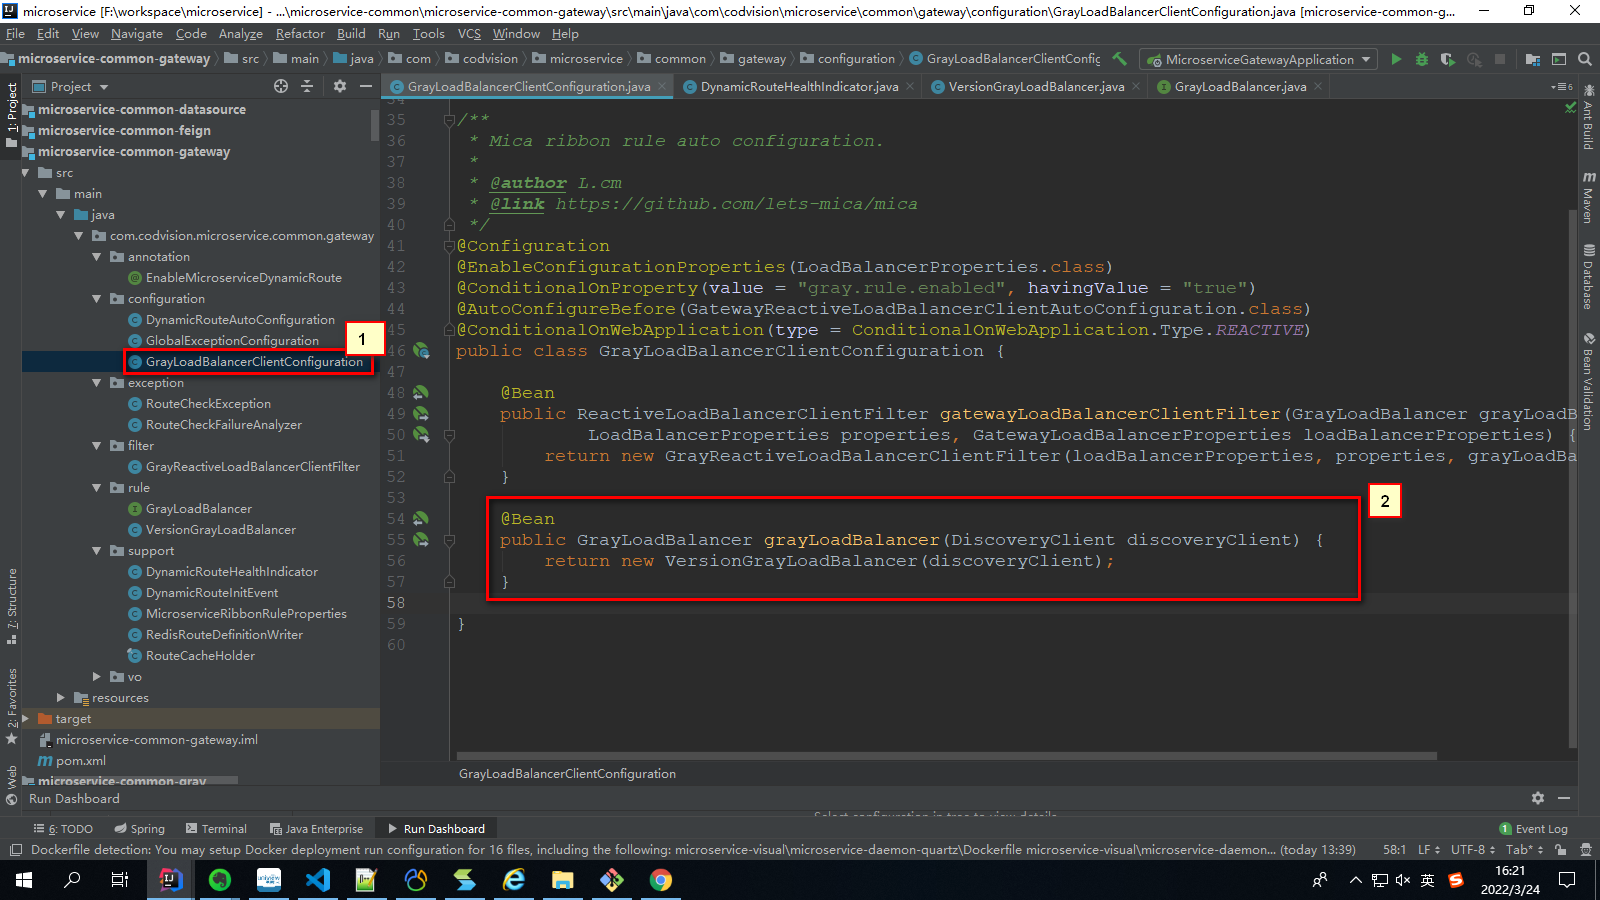Open Run Dashboard settings gear
The image size is (1600, 900).
point(1538,798)
